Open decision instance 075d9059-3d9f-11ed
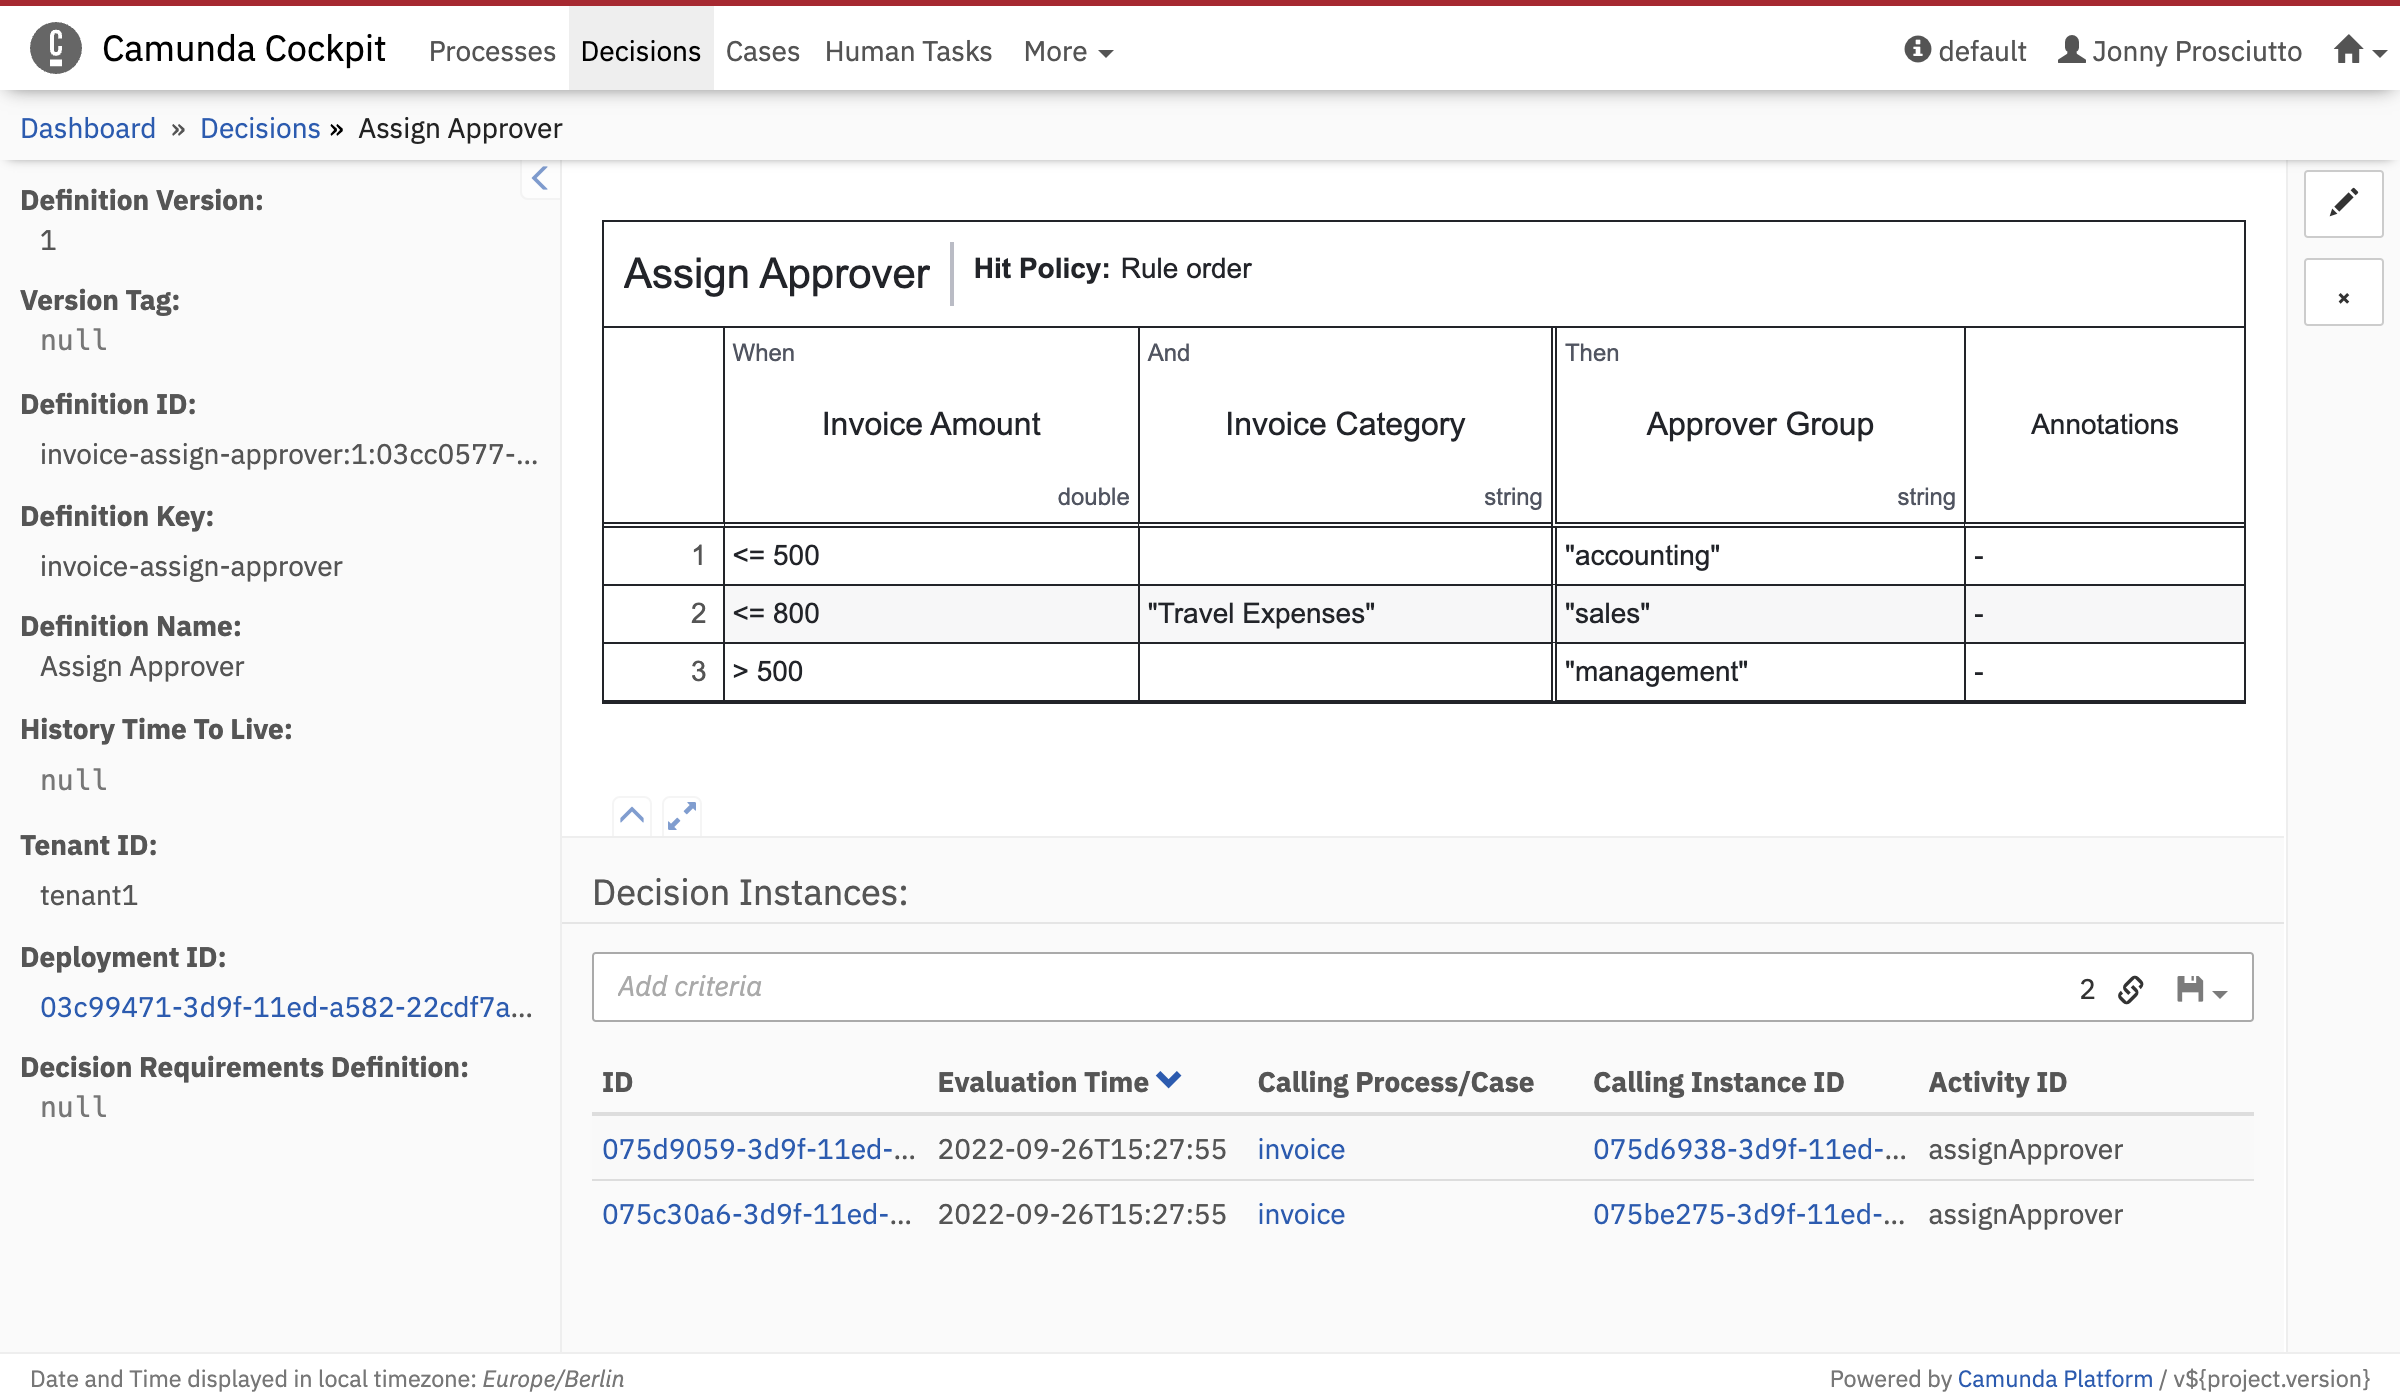The image size is (2400, 1400). 758,1149
